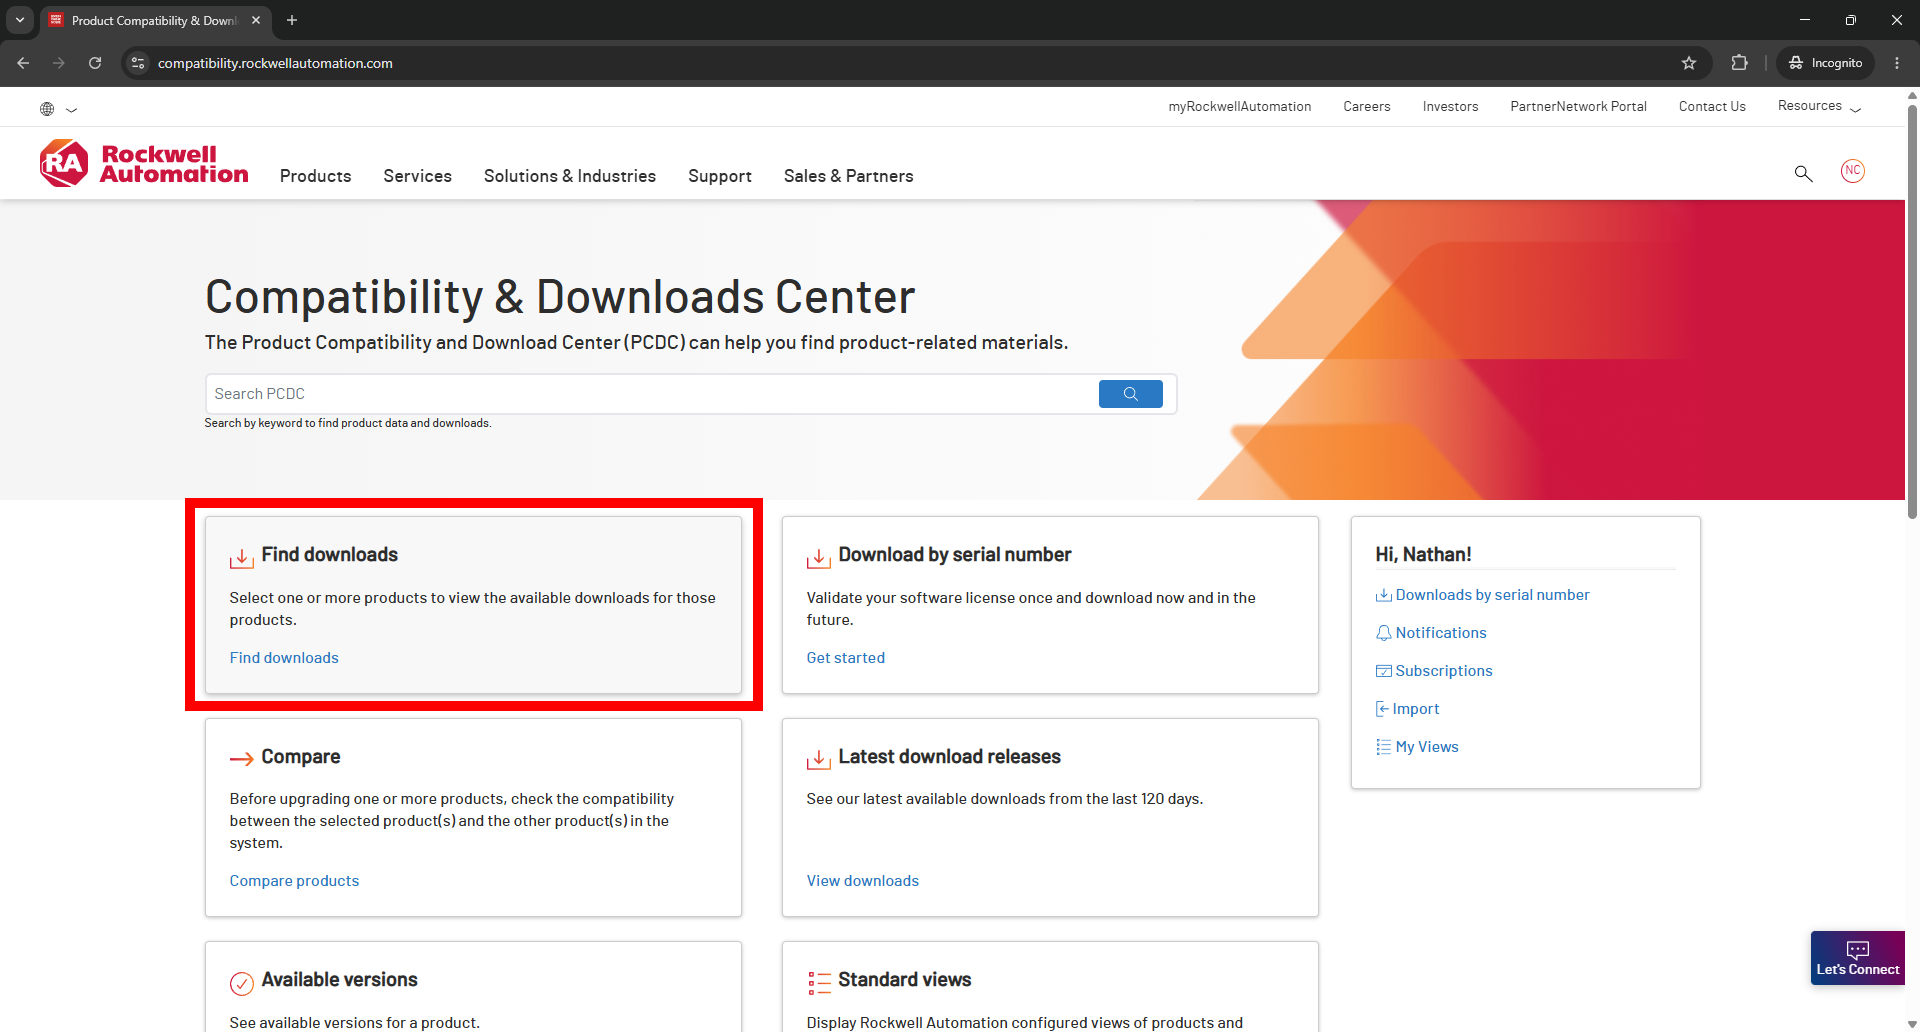Click the View downloads link

[x=863, y=881]
